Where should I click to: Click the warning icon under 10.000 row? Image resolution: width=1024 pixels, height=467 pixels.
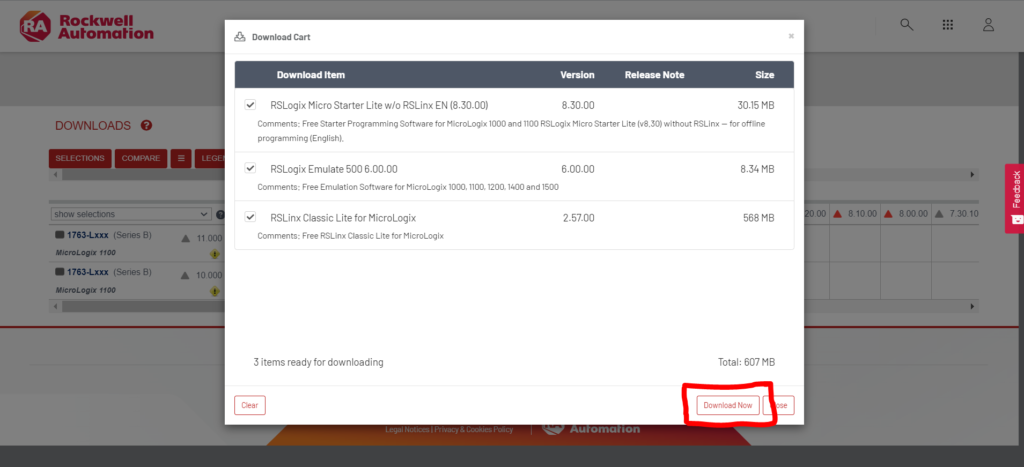point(214,291)
